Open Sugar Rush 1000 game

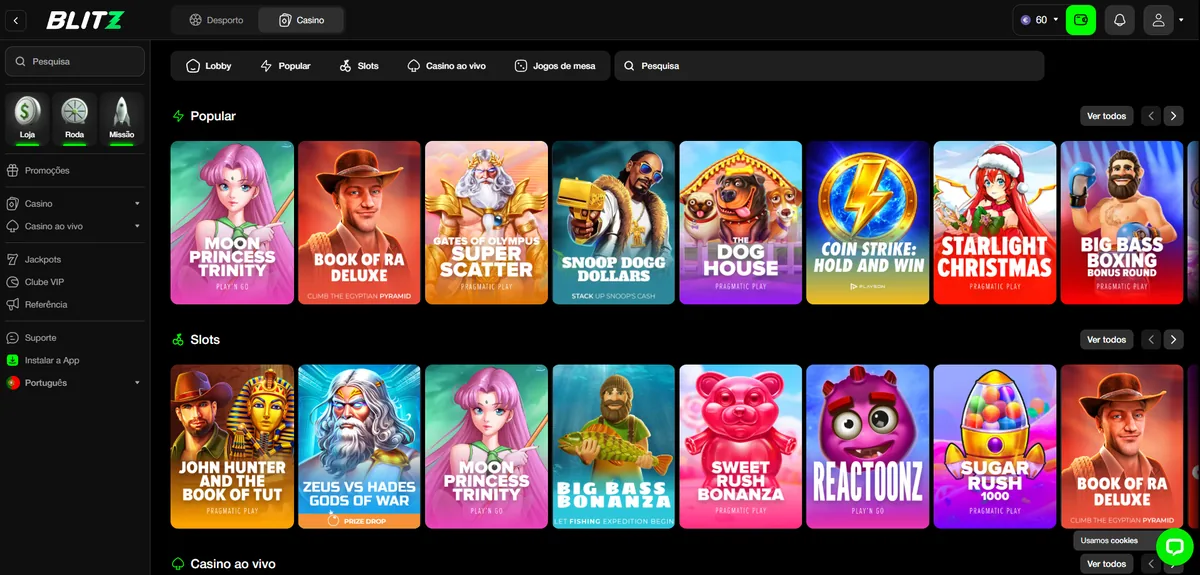994,446
